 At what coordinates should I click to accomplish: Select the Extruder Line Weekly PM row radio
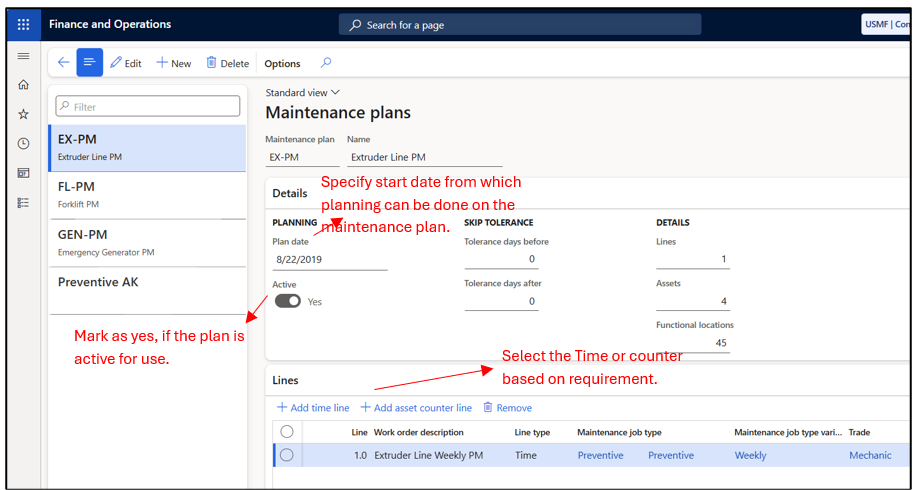click(x=287, y=455)
